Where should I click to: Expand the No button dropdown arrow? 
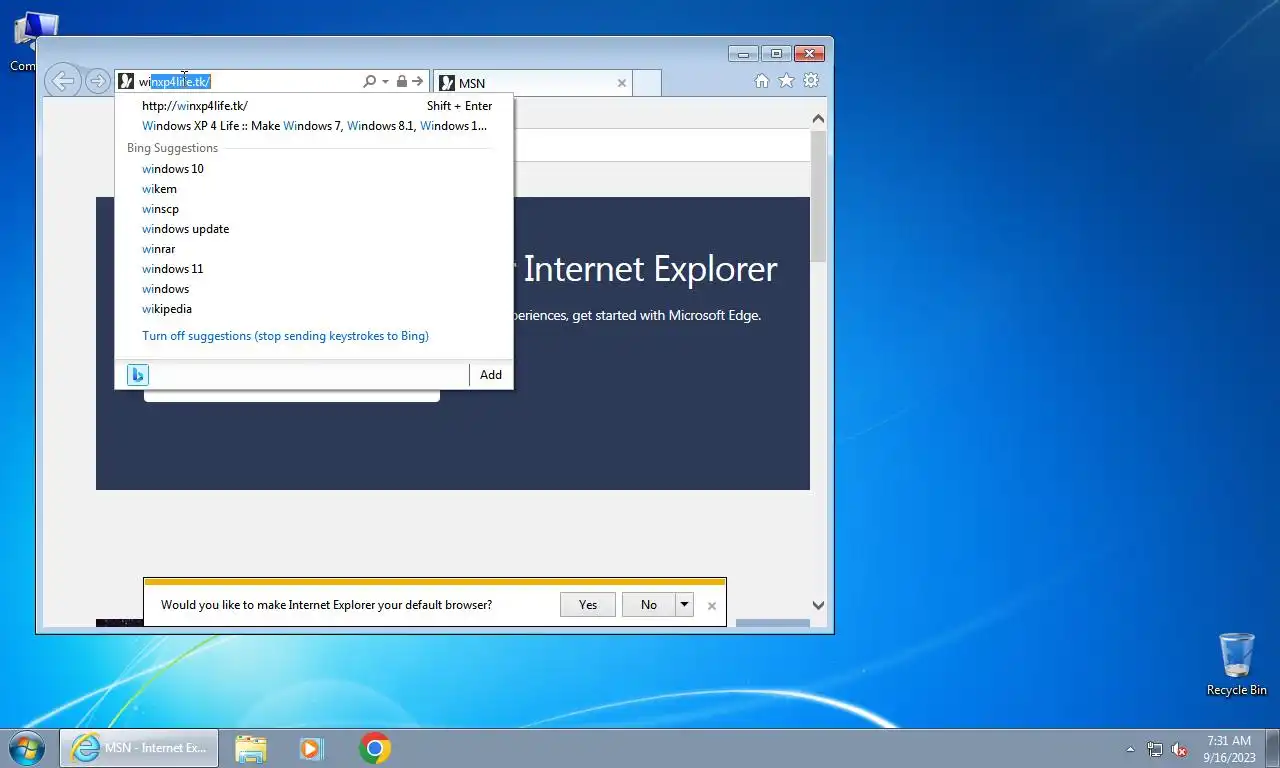click(684, 605)
